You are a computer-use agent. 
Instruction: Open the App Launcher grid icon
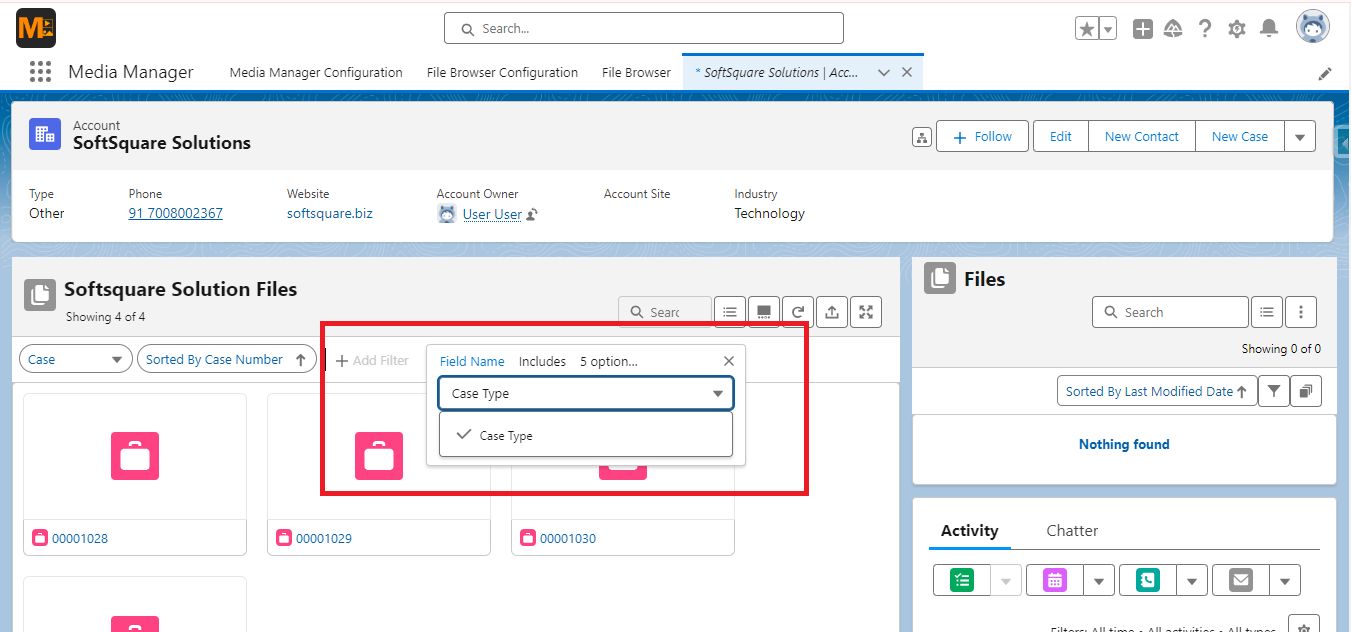tap(40, 72)
